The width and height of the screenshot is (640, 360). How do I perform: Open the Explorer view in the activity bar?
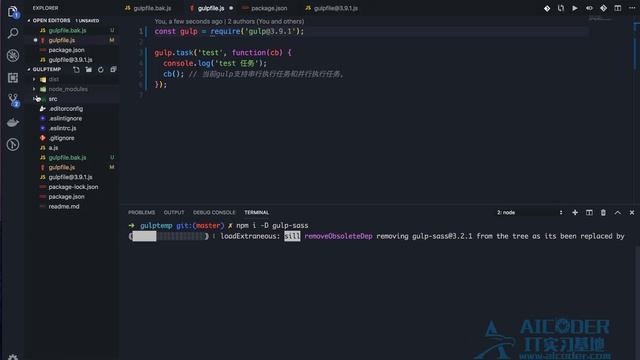click(13, 11)
